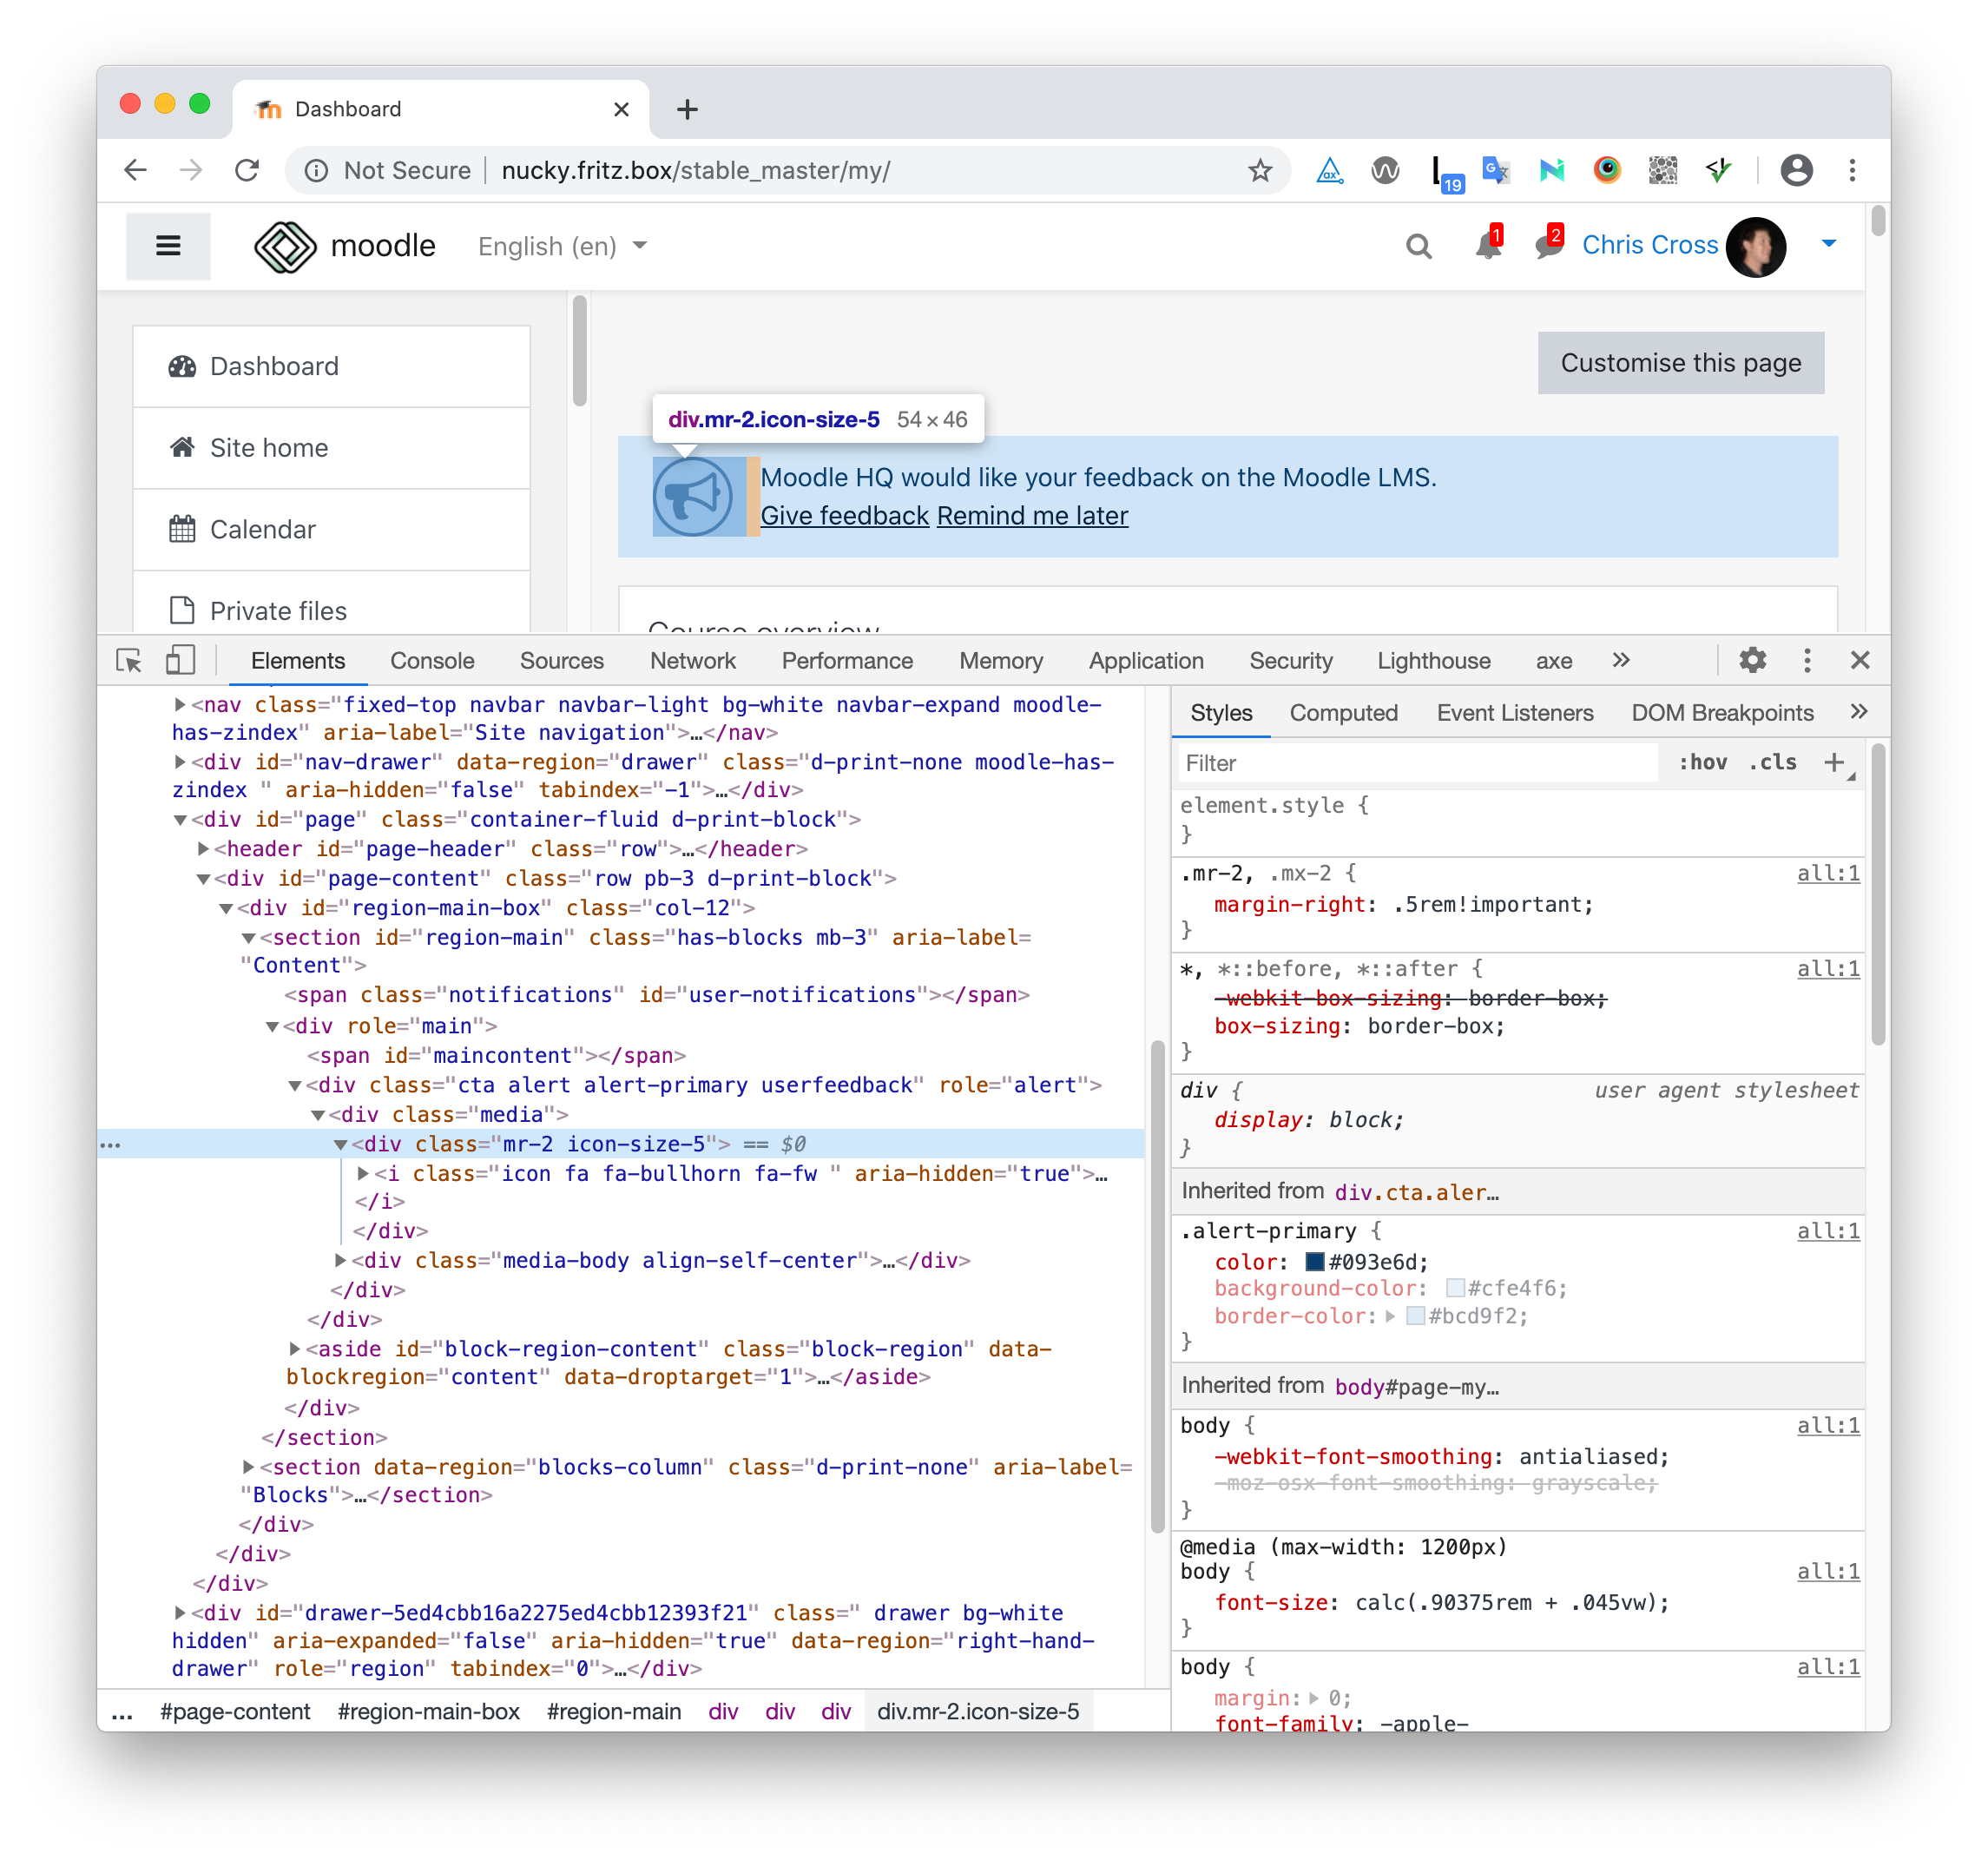The width and height of the screenshot is (1988, 1860).
Task: Open a new browser tab
Action: pyautogui.click(x=687, y=109)
